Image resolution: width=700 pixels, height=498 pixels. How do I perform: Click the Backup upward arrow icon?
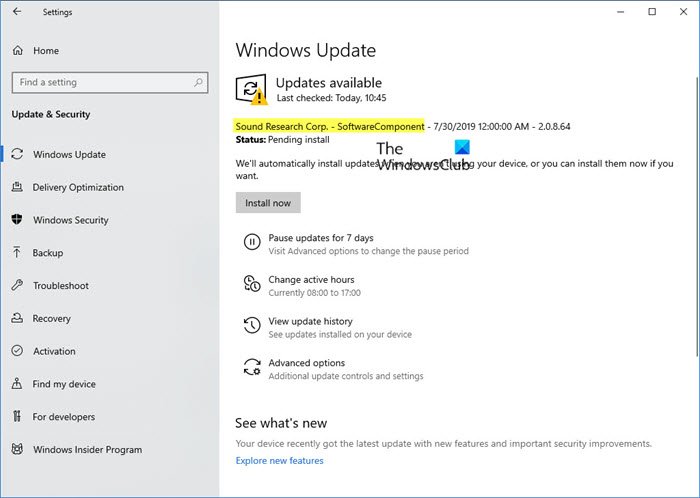tap(17, 252)
